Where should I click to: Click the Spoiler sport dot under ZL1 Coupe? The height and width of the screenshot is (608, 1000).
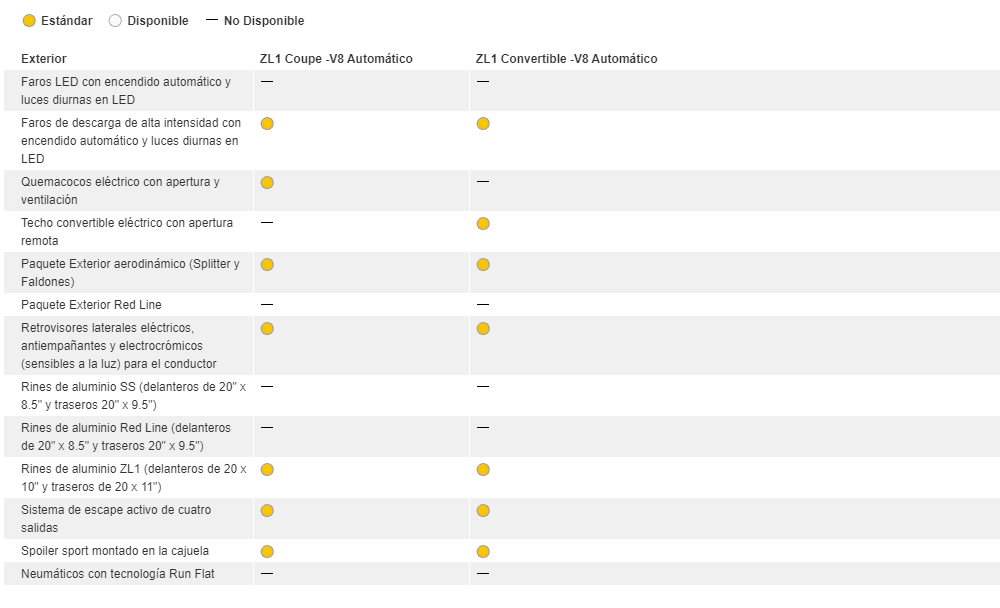click(267, 551)
